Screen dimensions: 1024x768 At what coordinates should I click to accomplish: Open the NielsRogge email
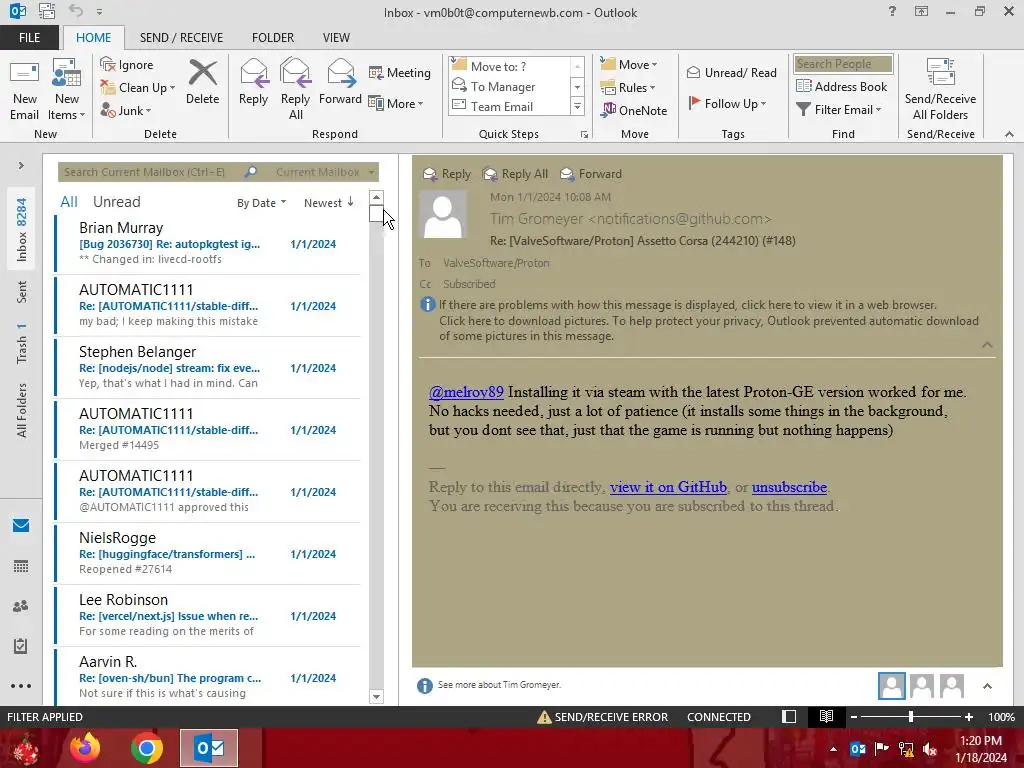(x=208, y=554)
